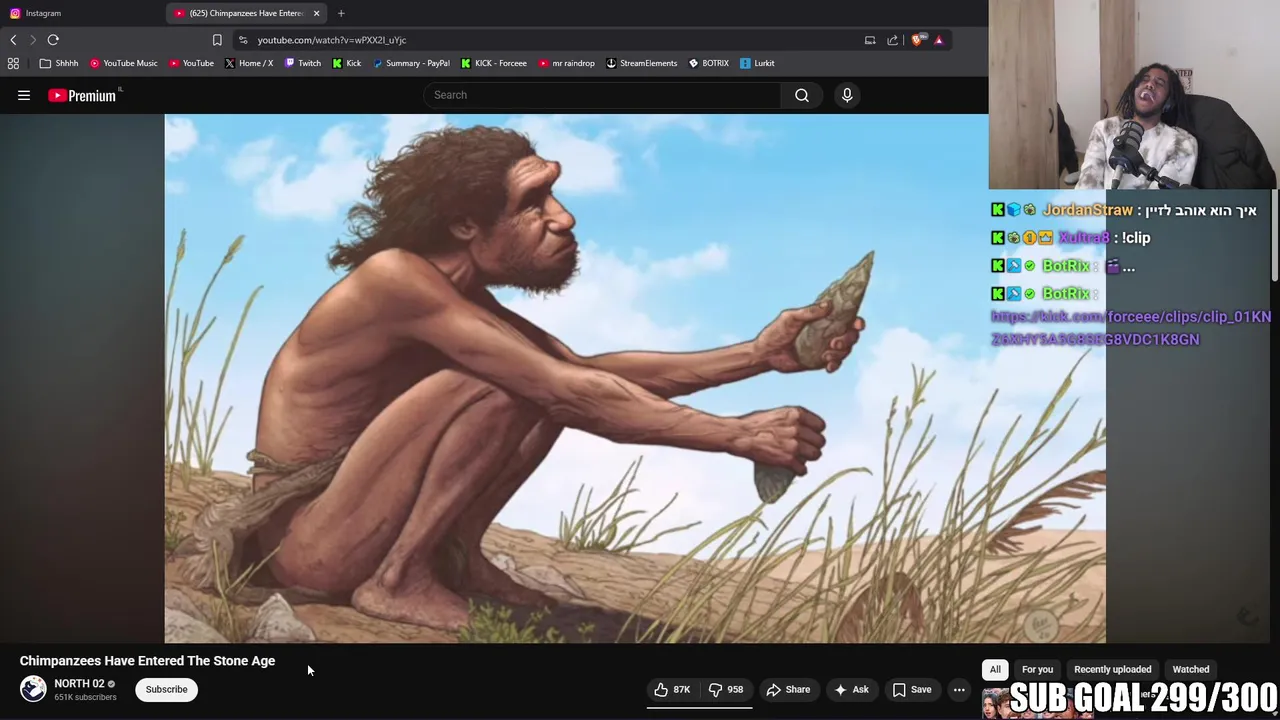Open the cast/media icon in address bar
This screenshot has height=720, width=1280.
[870, 40]
